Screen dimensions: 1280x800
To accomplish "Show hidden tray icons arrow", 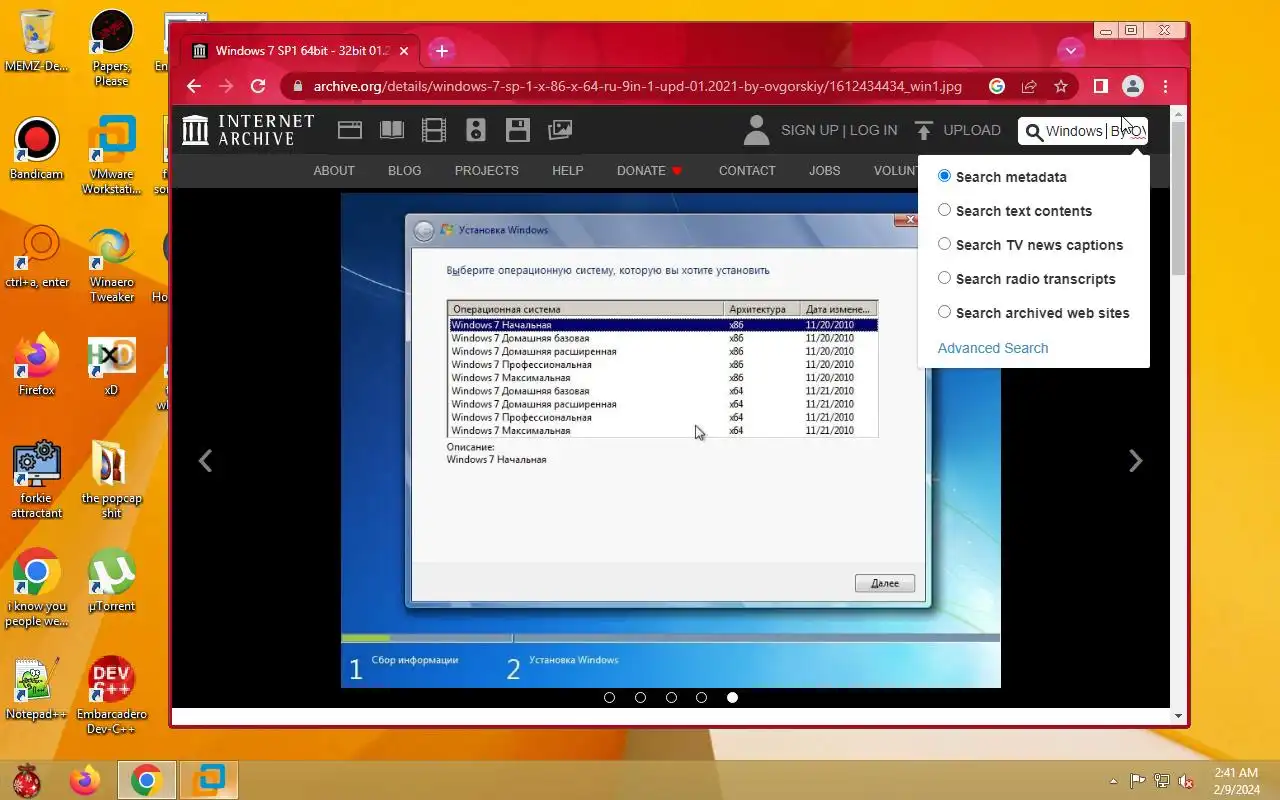I will [1113, 781].
